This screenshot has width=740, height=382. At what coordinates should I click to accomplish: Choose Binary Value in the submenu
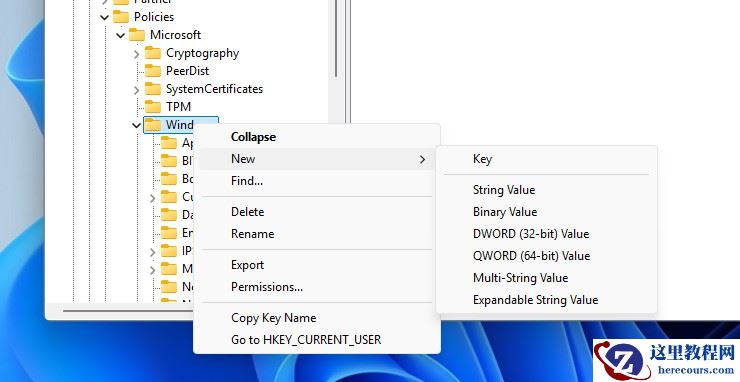point(546,212)
